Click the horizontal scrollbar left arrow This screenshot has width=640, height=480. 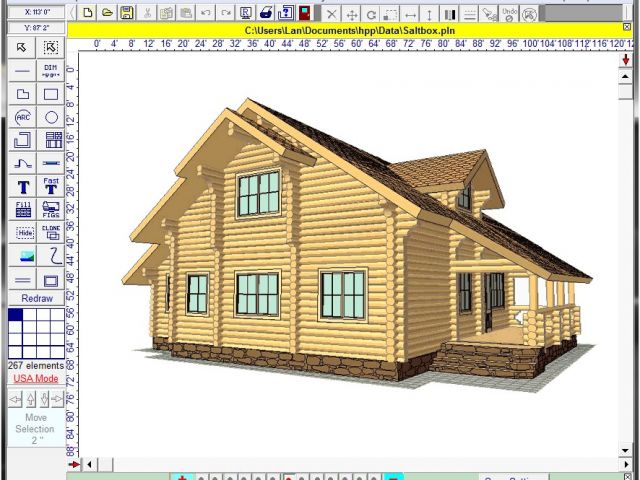point(89,464)
